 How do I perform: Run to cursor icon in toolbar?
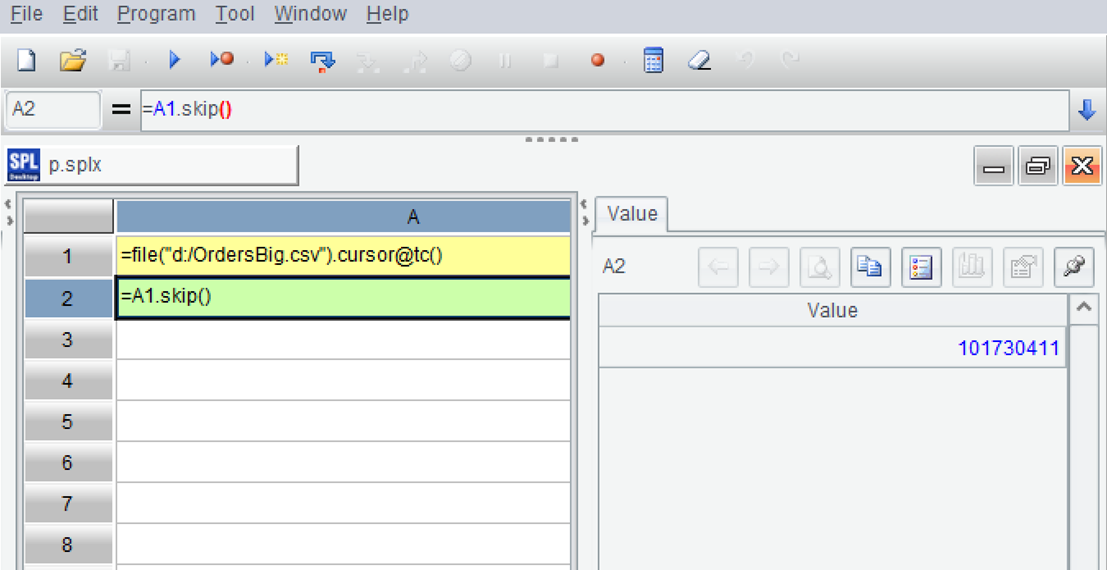[276, 61]
